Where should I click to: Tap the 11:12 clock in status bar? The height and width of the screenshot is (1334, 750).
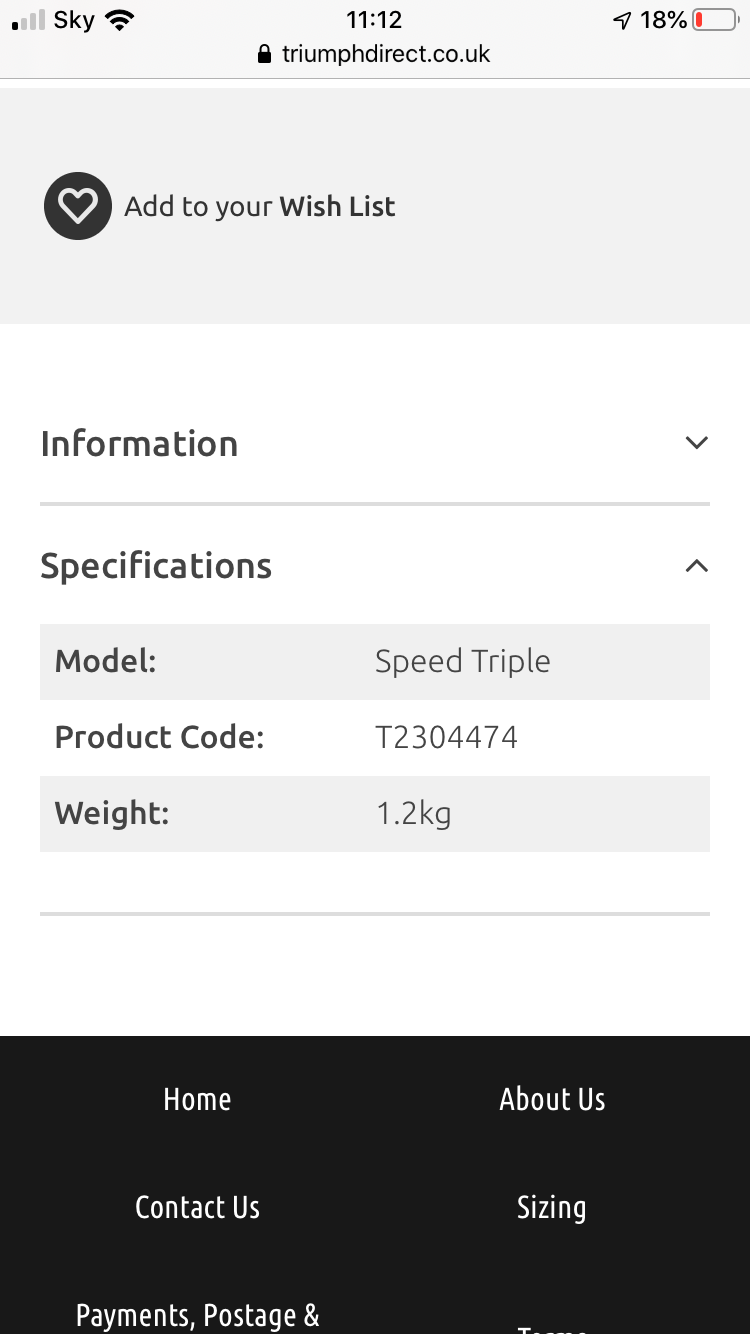coord(374,20)
